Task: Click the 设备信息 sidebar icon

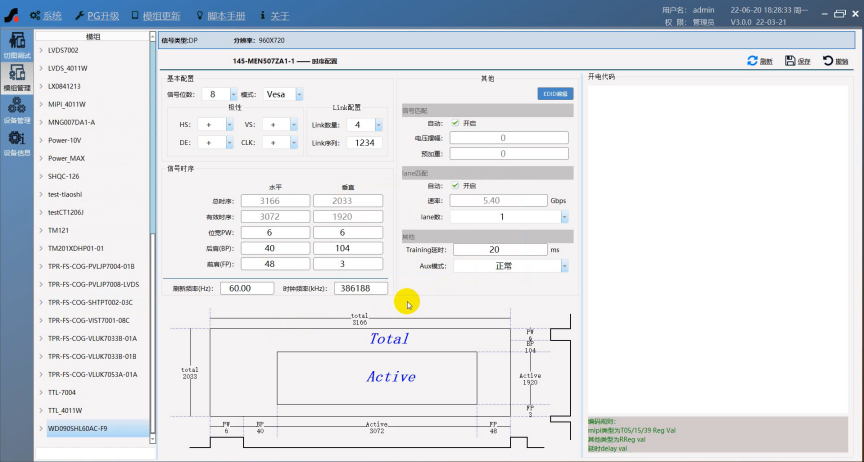Action: click(x=17, y=142)
